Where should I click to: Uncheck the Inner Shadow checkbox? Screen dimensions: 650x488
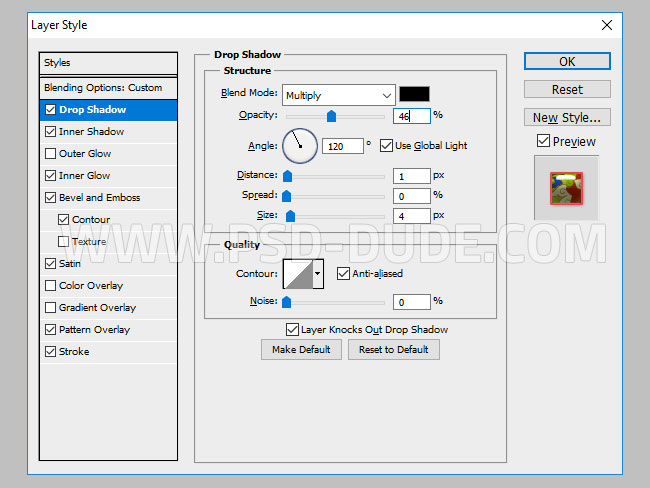click(51, 132)
